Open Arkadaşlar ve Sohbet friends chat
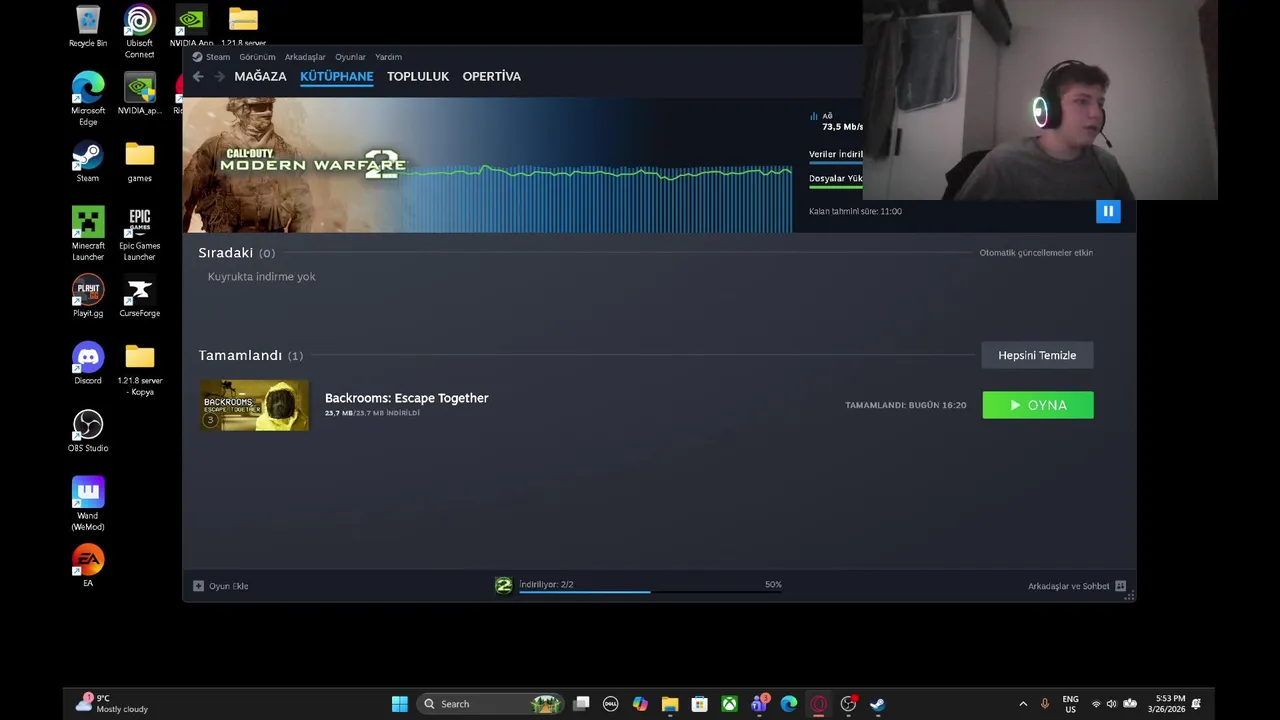Screen dimensions: 1280x720 [1077, 586]
